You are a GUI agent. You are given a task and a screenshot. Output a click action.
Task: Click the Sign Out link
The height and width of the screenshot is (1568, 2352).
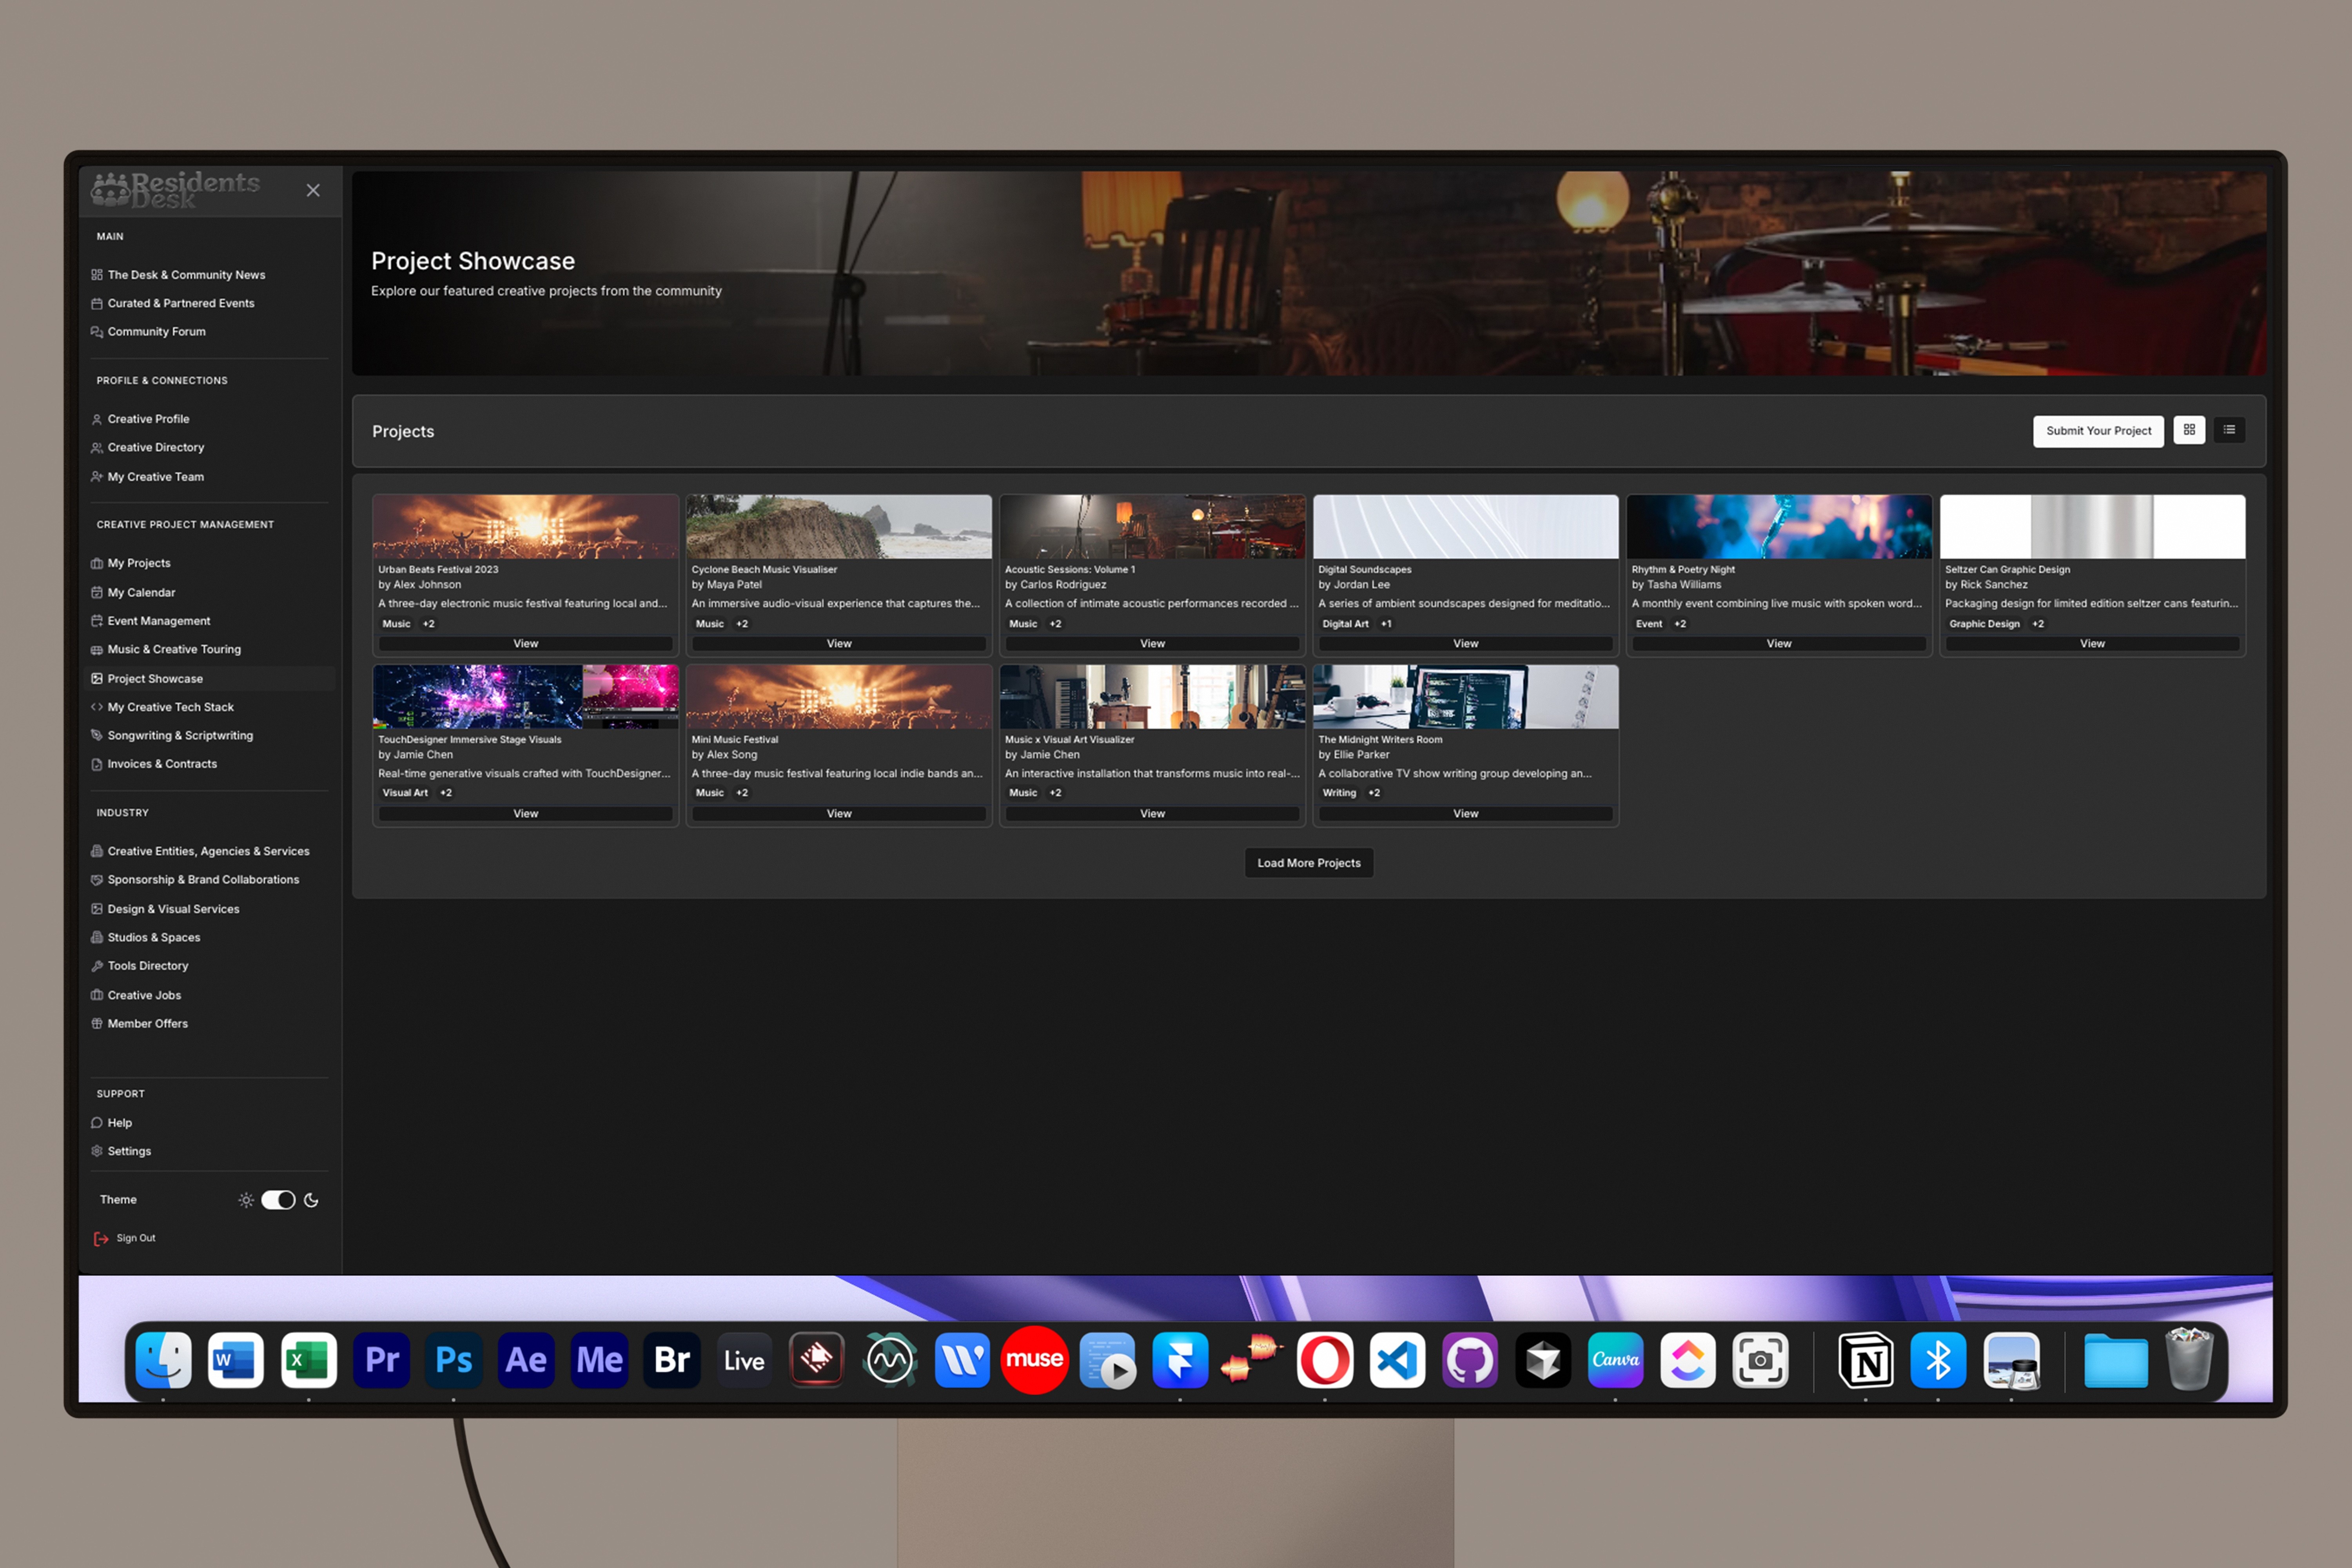click(x=125, y=1238)
